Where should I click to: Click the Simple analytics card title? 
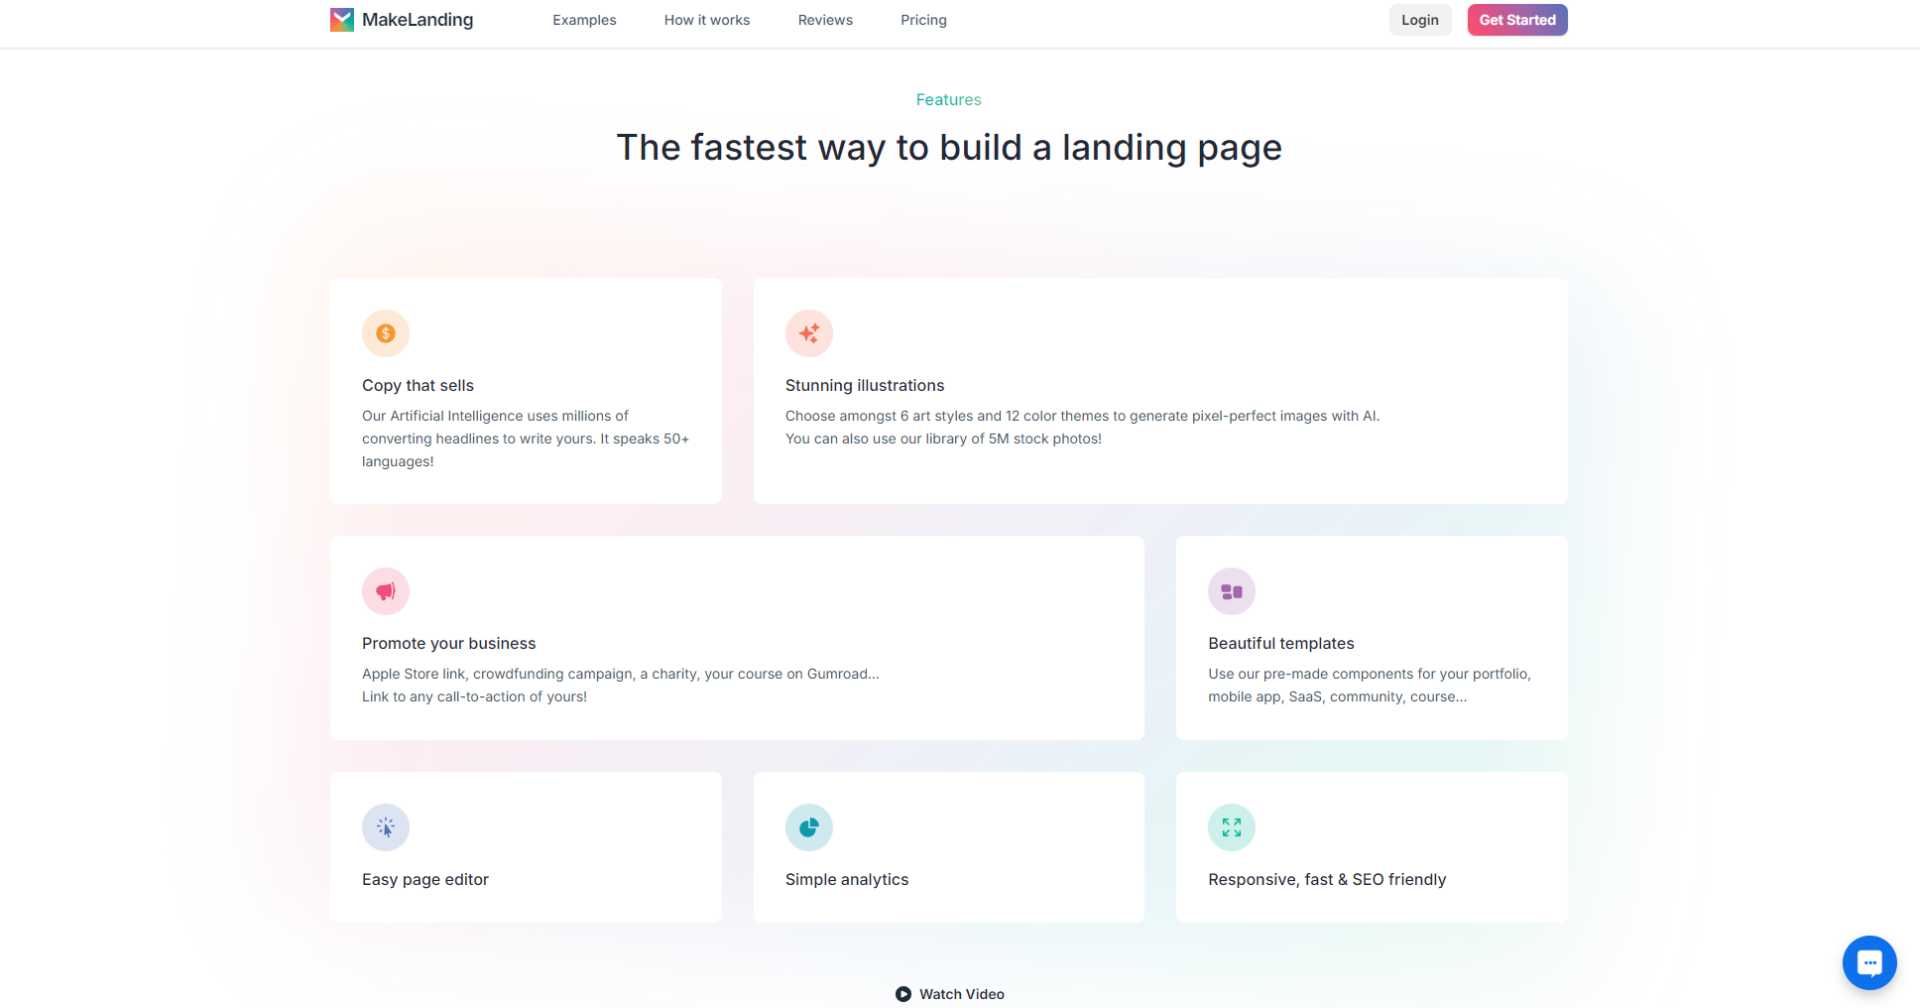click(x=846, y=880)
